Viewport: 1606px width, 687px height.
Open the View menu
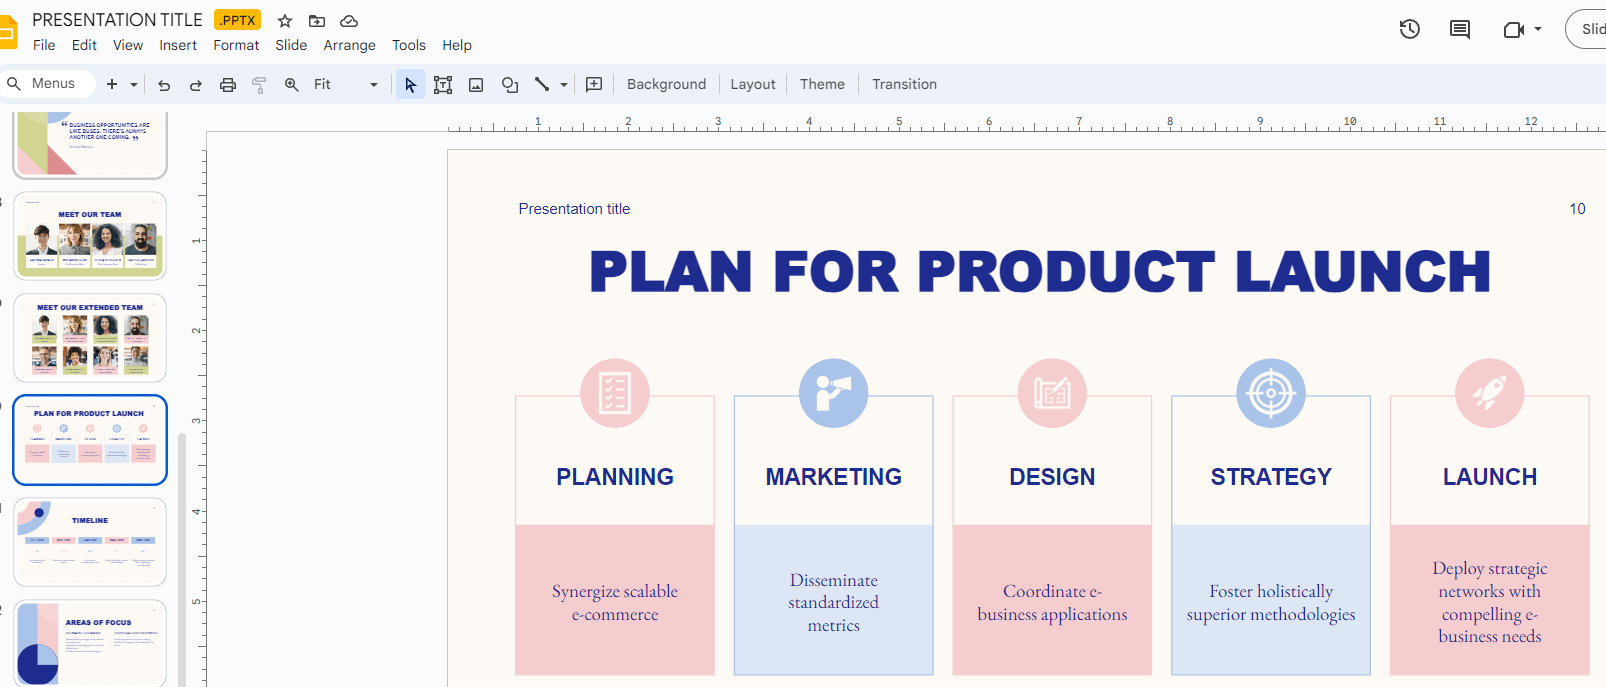[128, 45]
